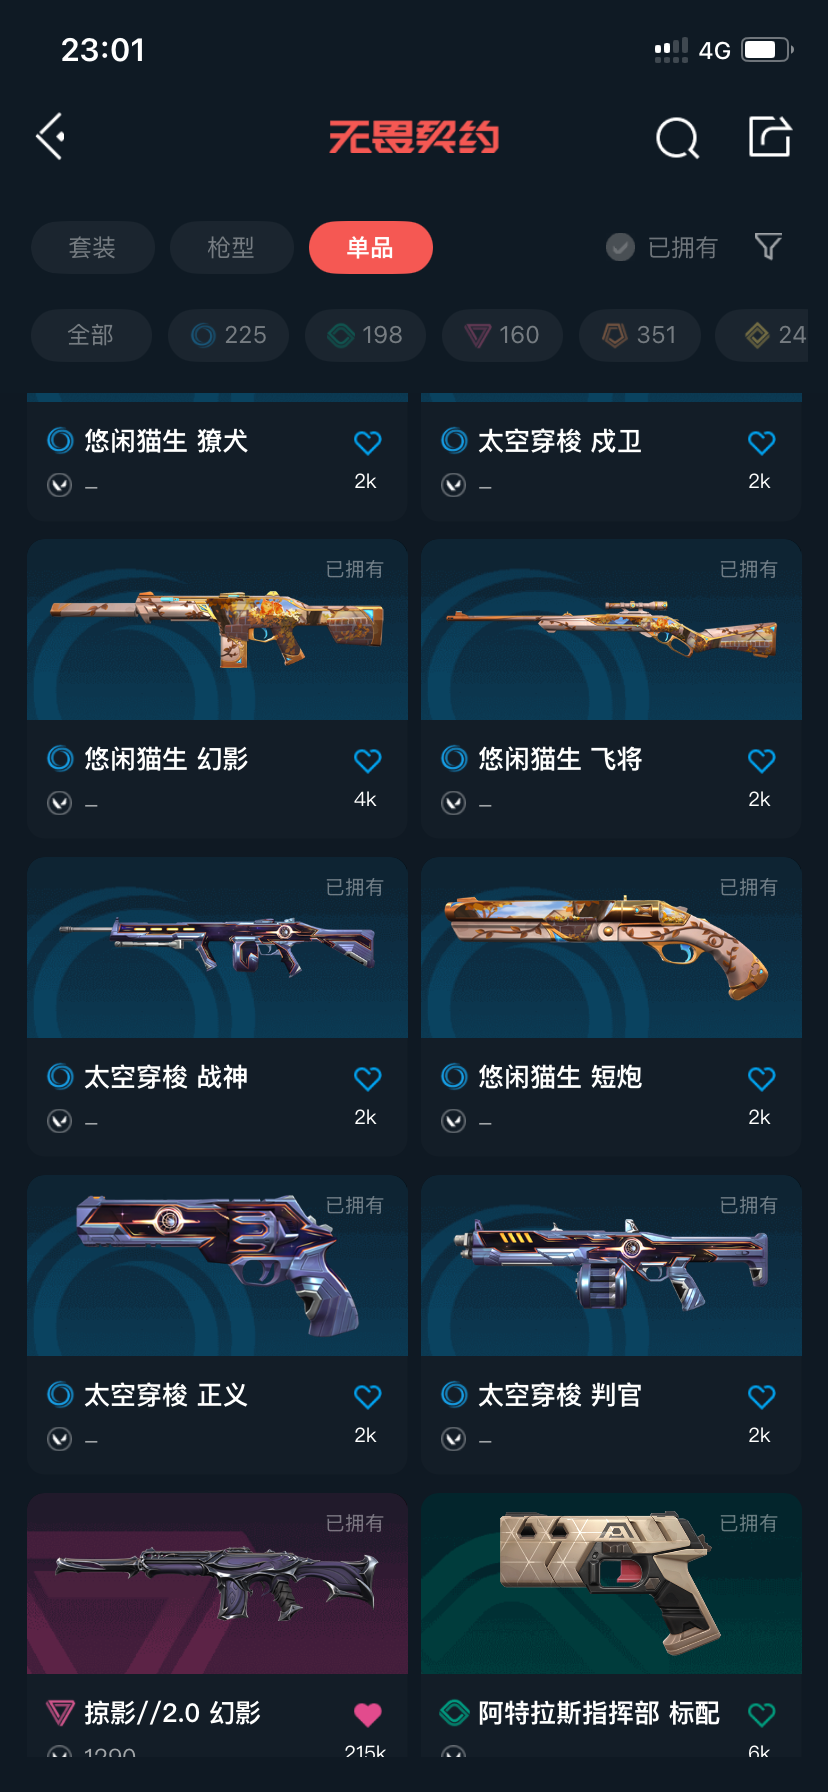The height and width of the screenshot is (1792, 828).
Task: Switch to the 枪型 tab
Action: [231, 247]
